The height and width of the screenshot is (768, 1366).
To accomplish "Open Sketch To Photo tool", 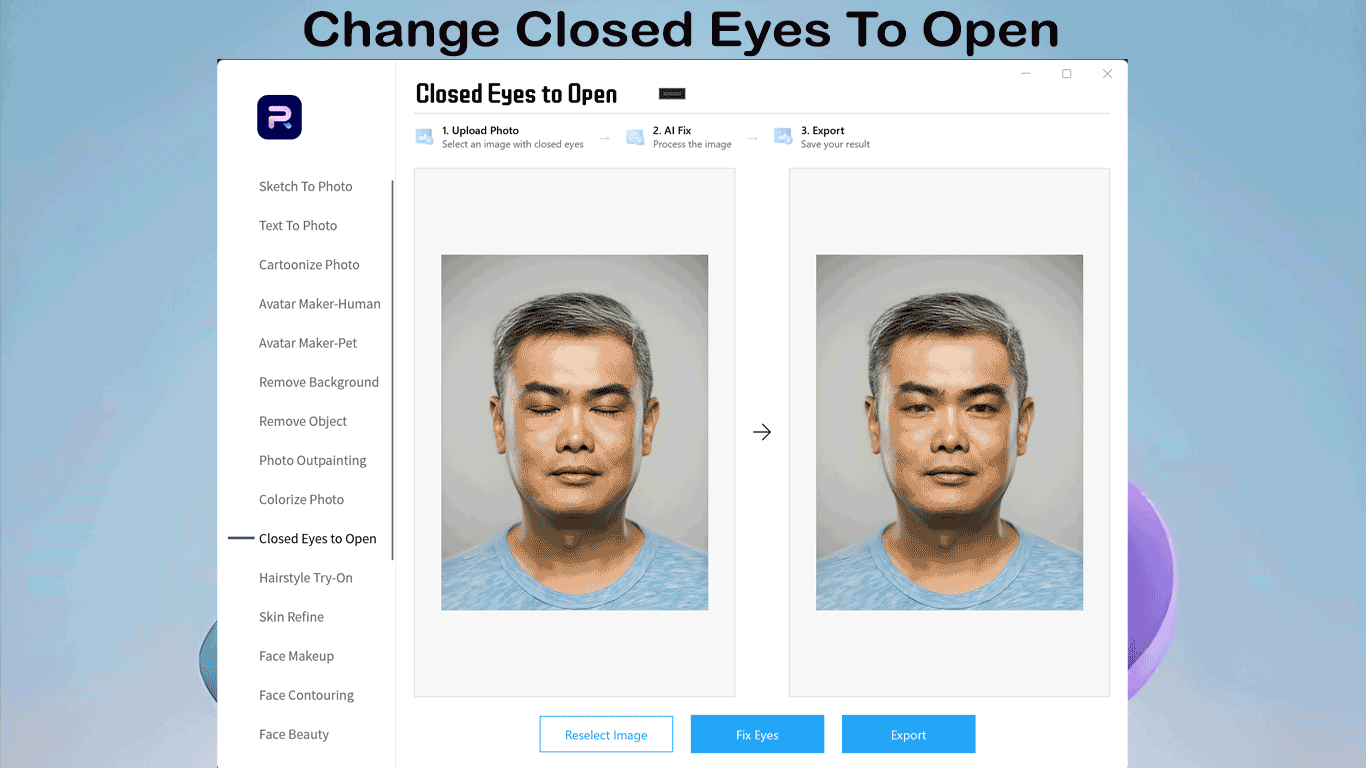I will click(x=305, y=186).
